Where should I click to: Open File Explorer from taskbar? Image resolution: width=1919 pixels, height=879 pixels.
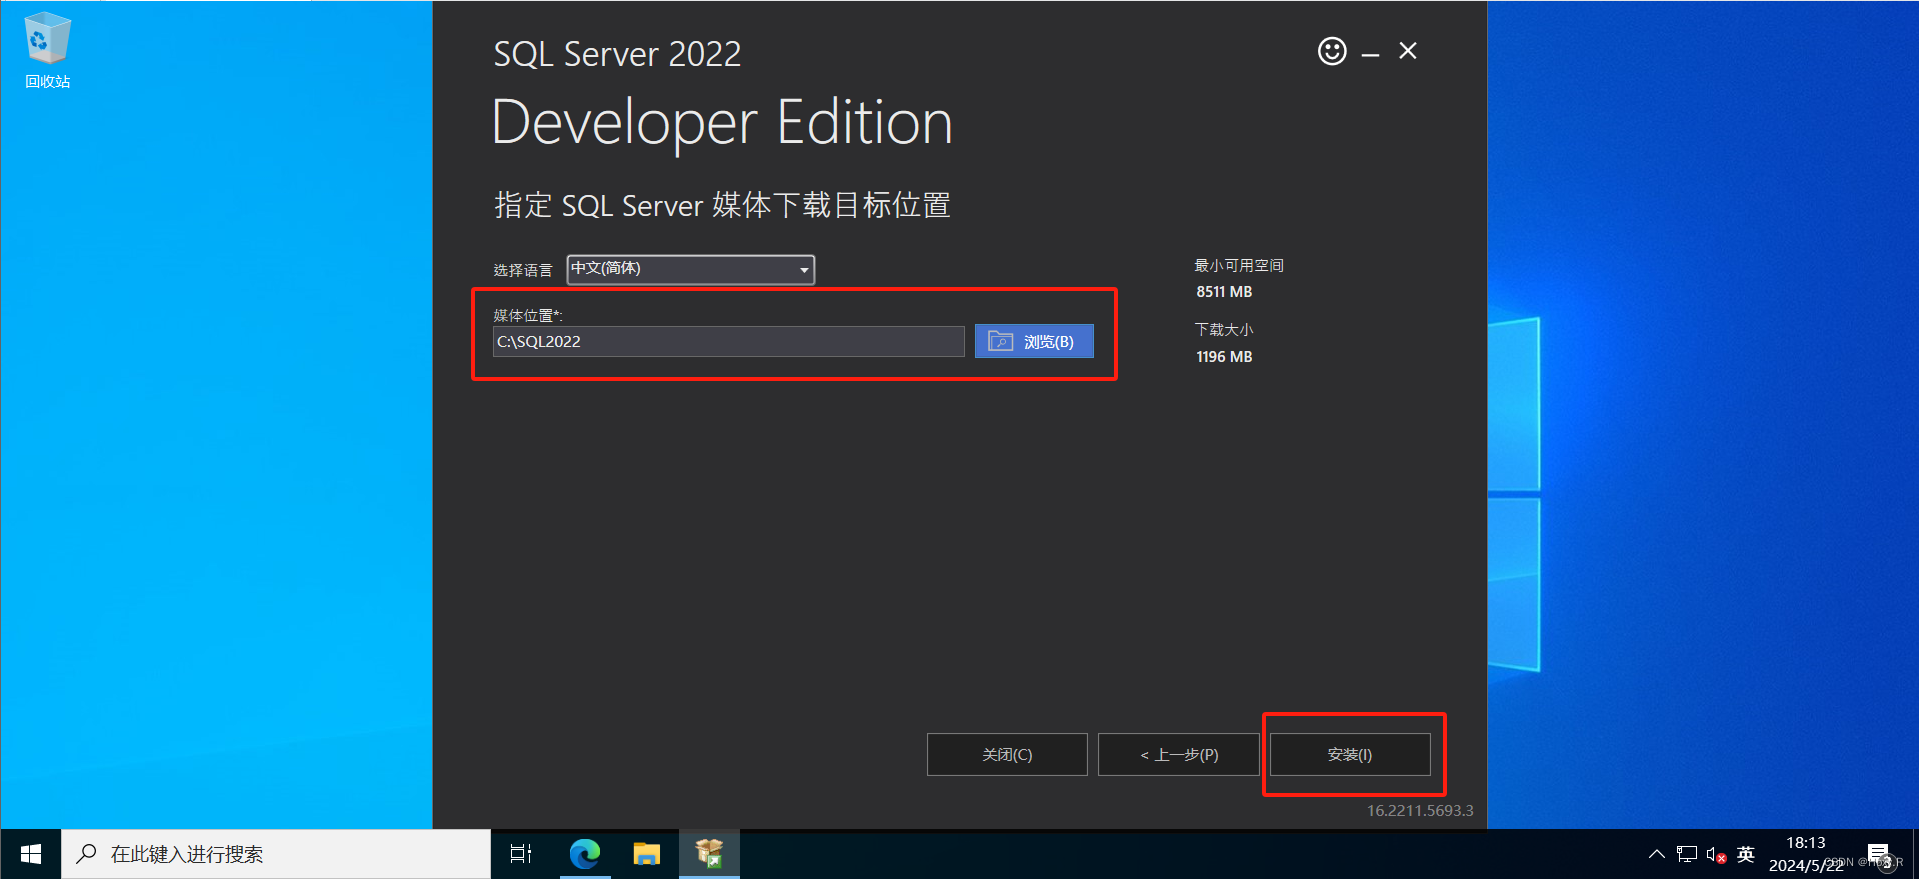[x=647, y=854]
